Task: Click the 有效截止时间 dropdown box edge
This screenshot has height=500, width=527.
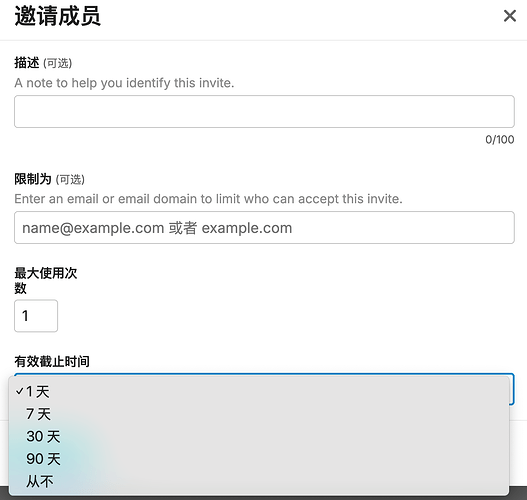Action: click(x=512, y=389)
